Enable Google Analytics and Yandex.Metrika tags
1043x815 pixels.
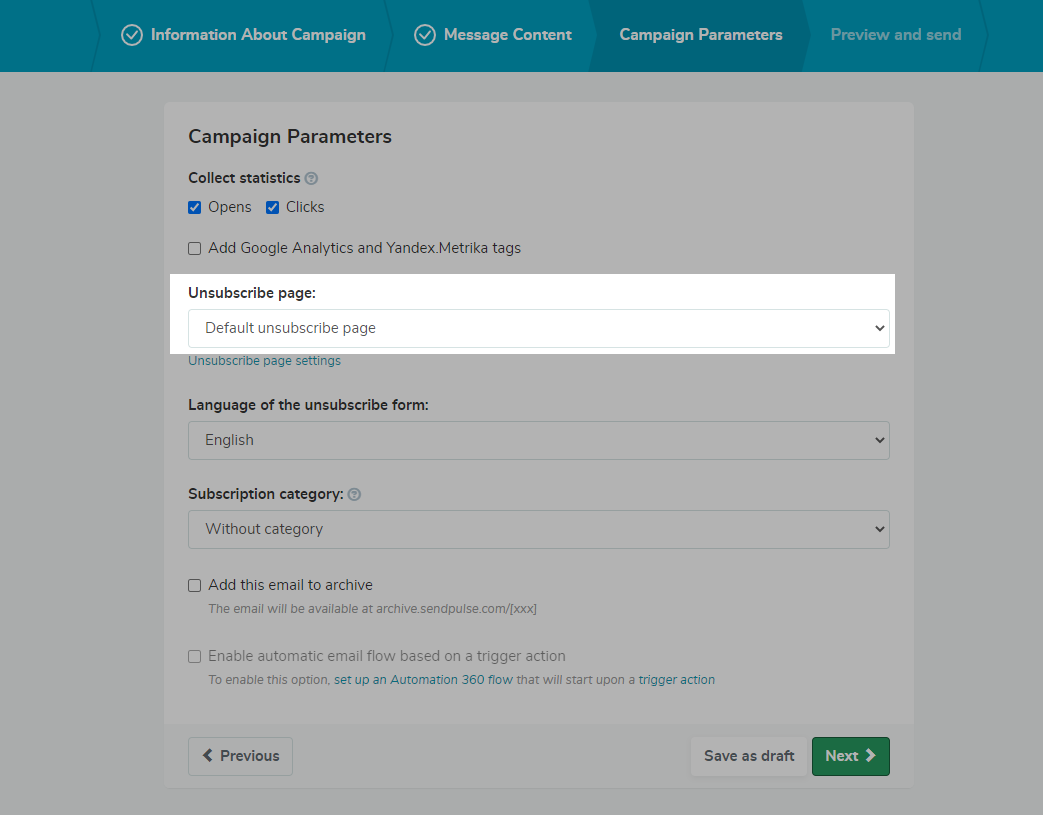click(x=195, y=249)
